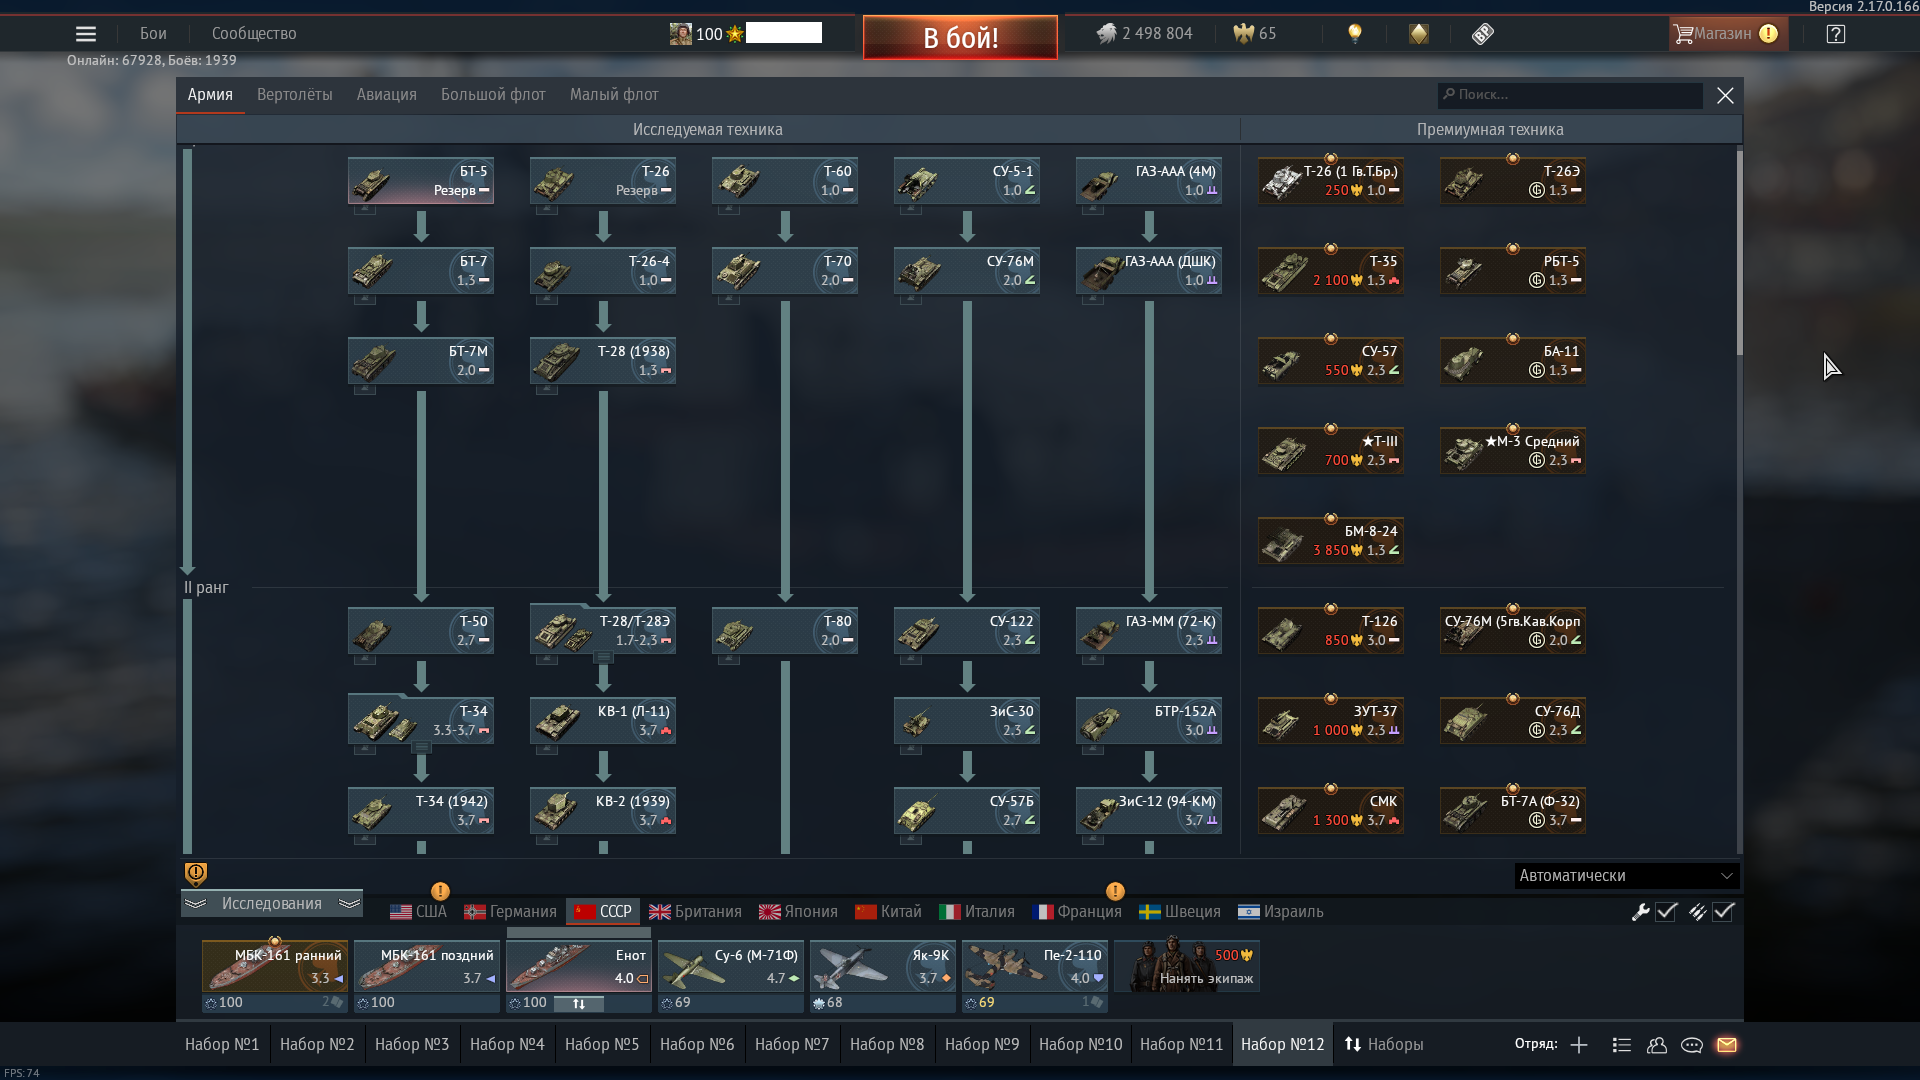Click the golden warning shield icon

click(x=196, y=874)
